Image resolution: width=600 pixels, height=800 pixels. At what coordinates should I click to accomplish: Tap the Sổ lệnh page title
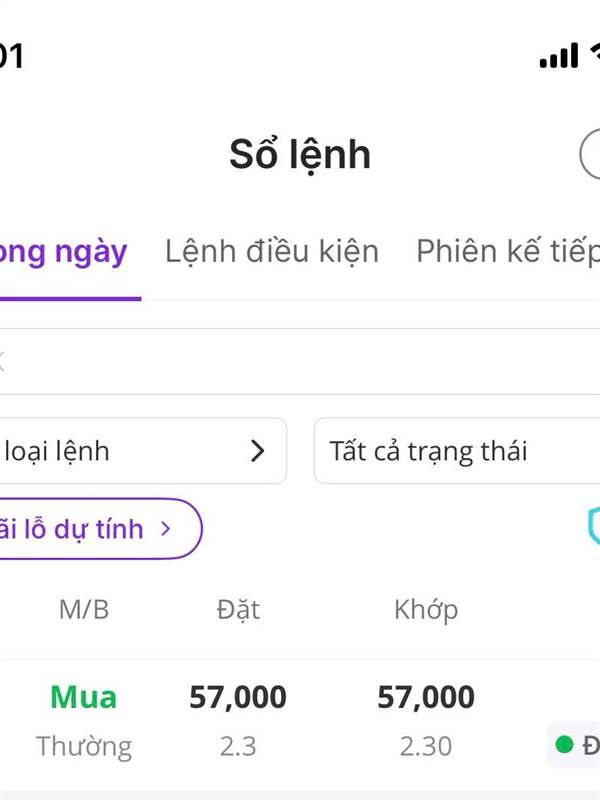point(300,155)
